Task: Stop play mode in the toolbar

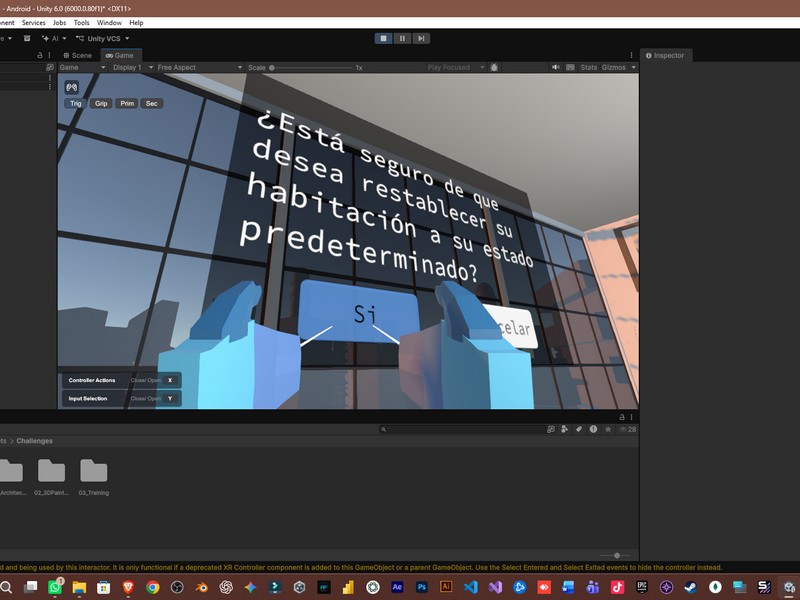Action: pos(383,38)
